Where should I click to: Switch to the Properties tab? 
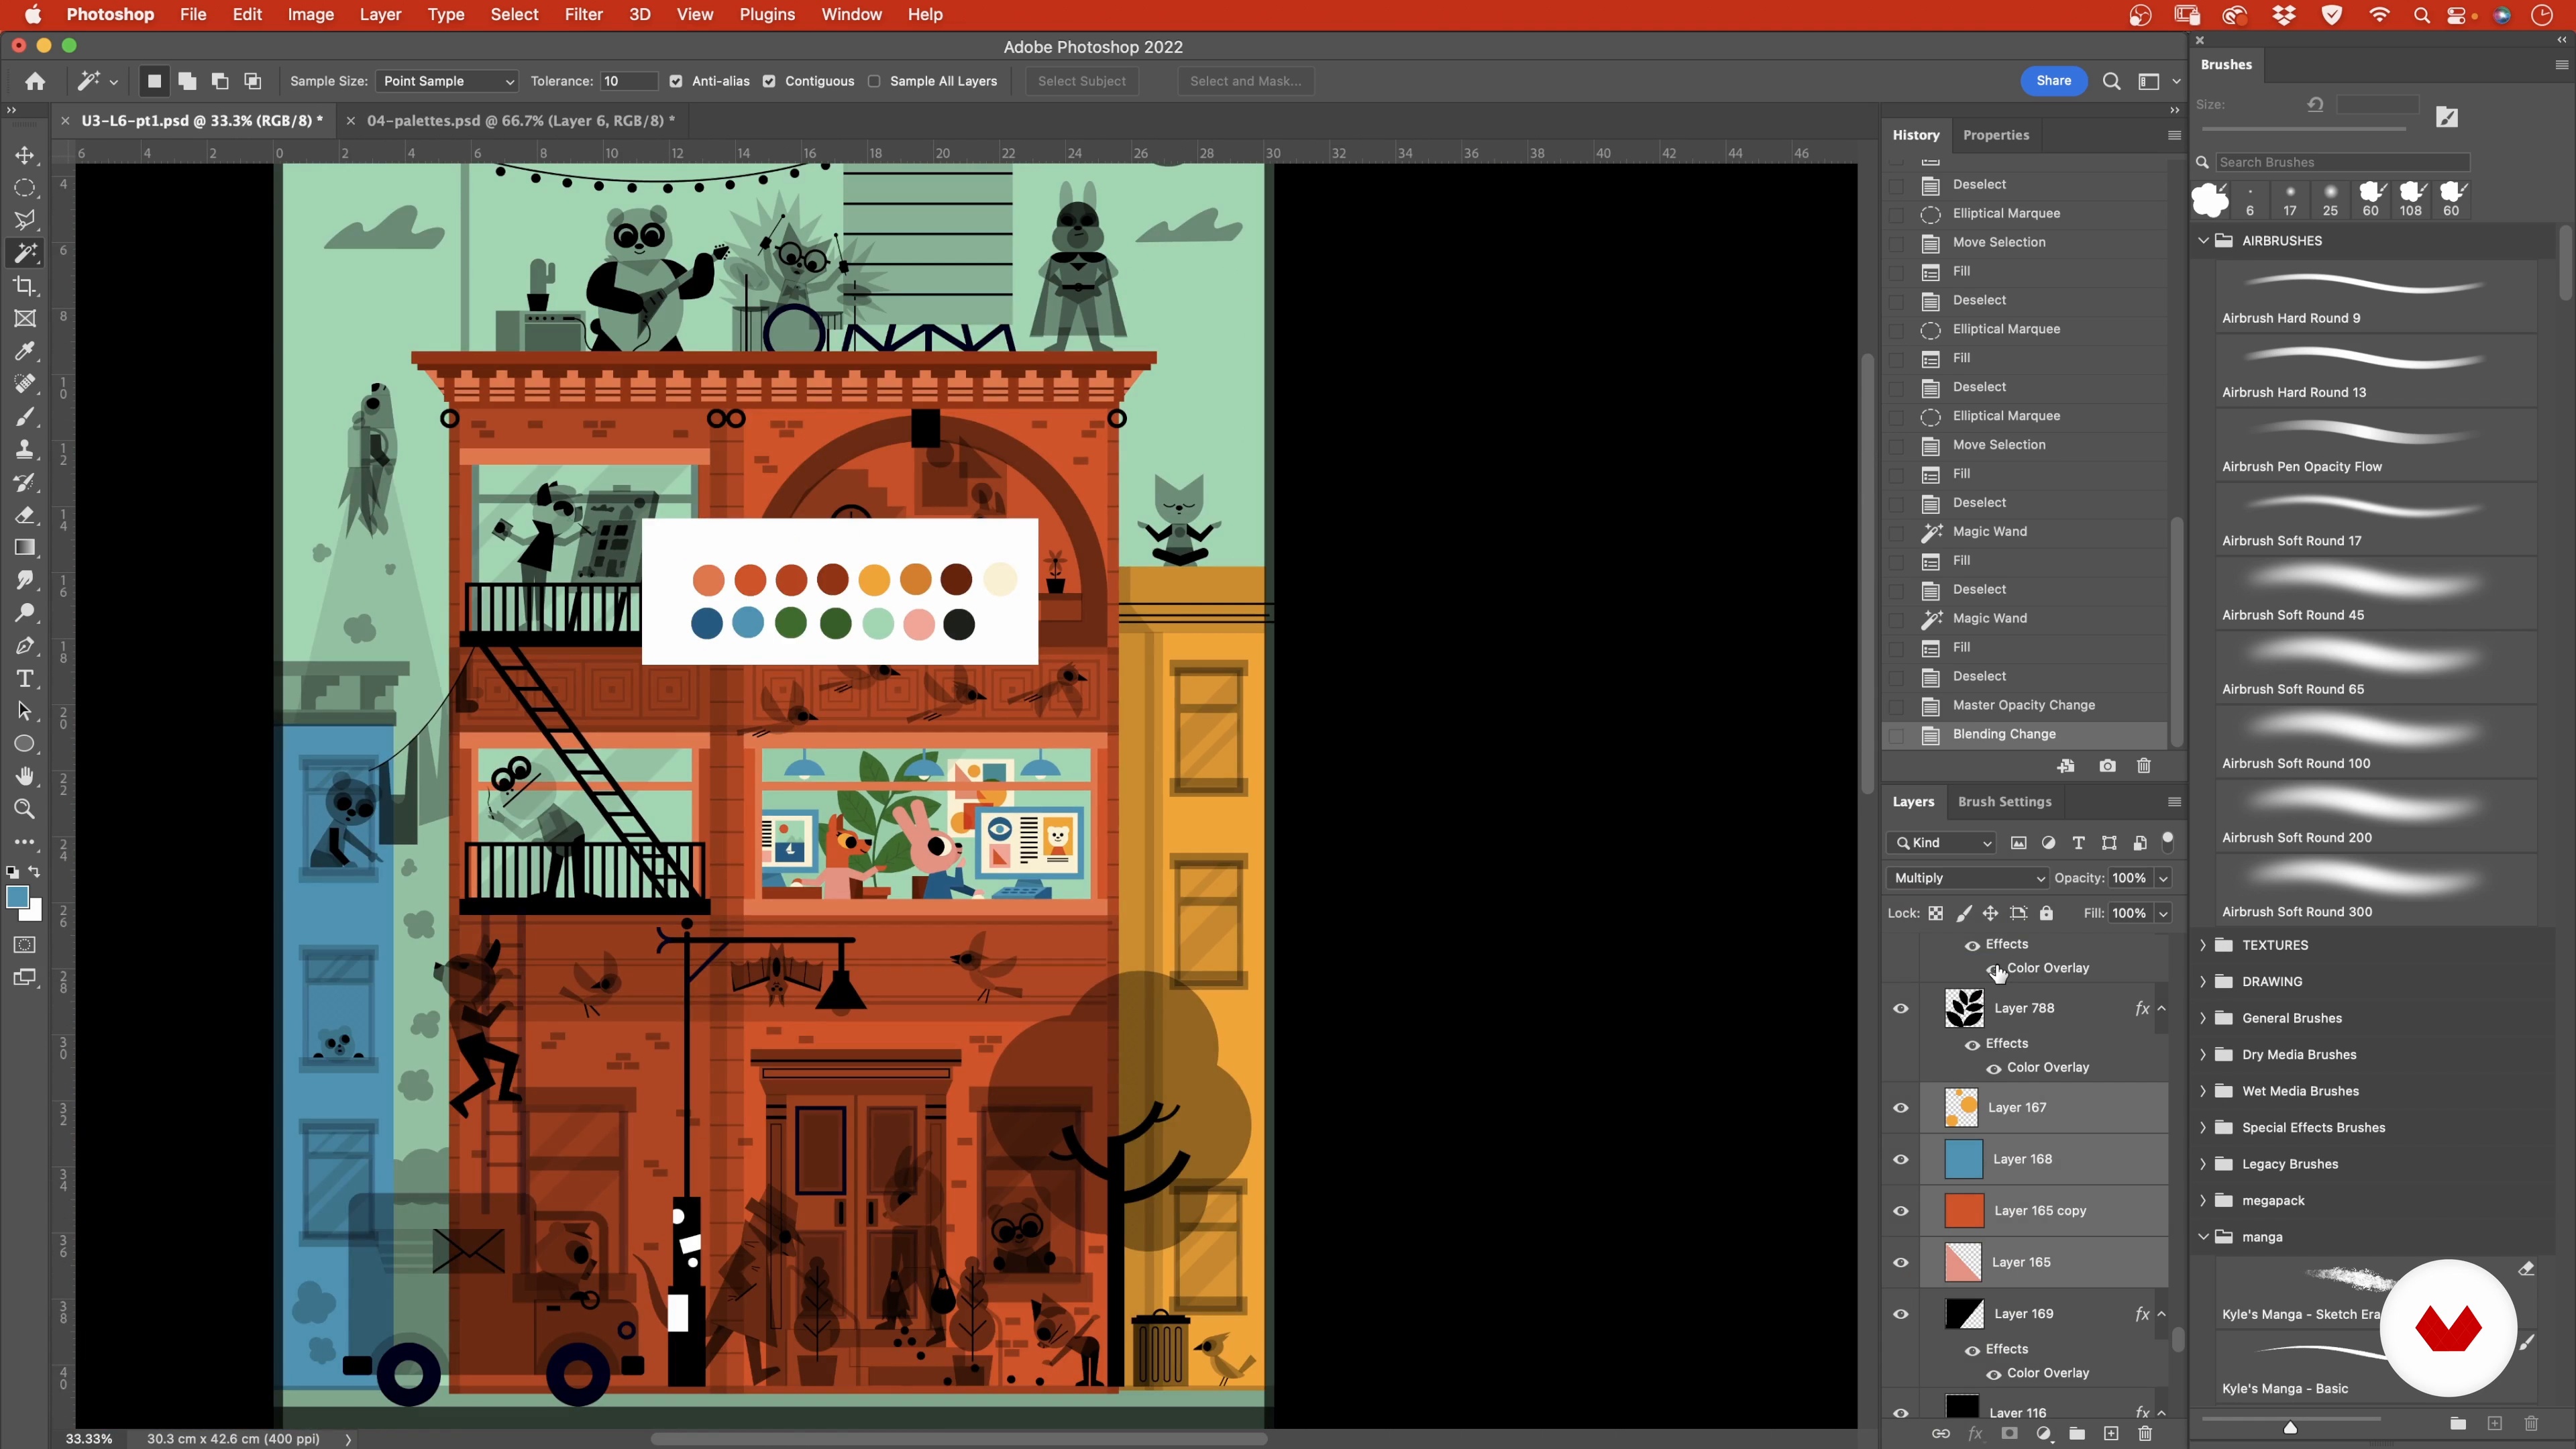tap(1995, 135)
